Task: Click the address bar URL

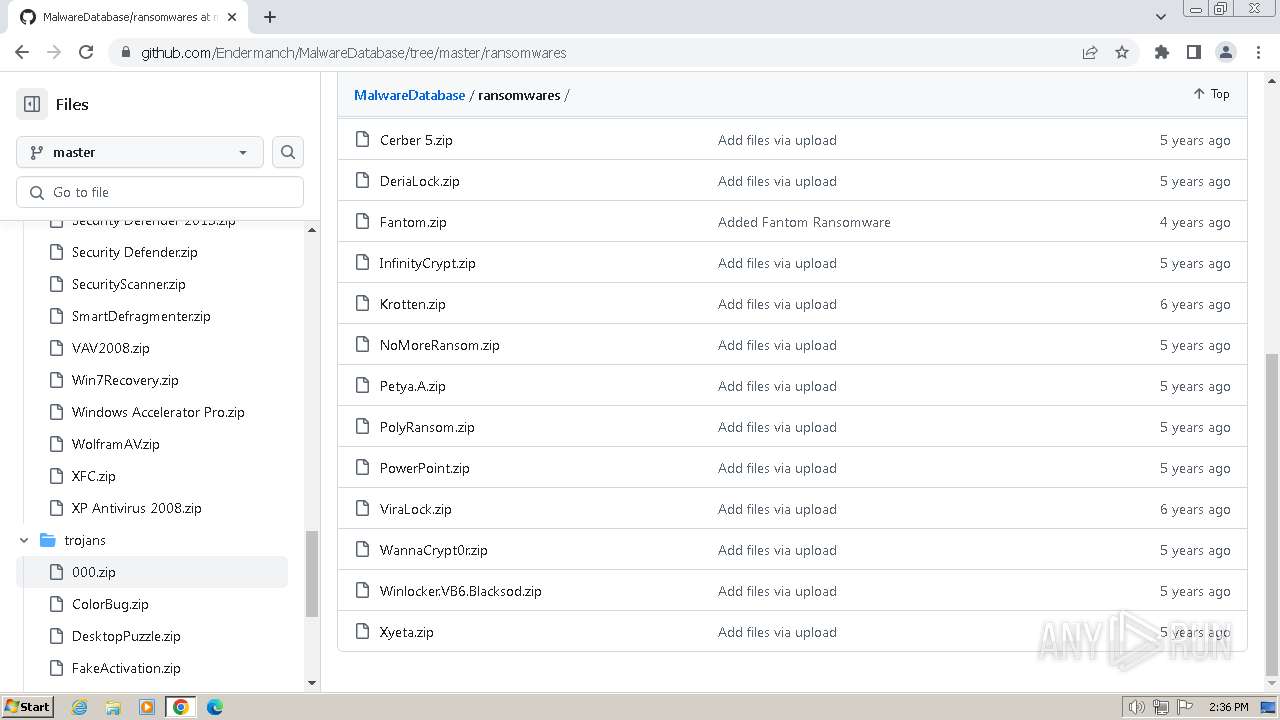Action: click(x=353, y=53)
